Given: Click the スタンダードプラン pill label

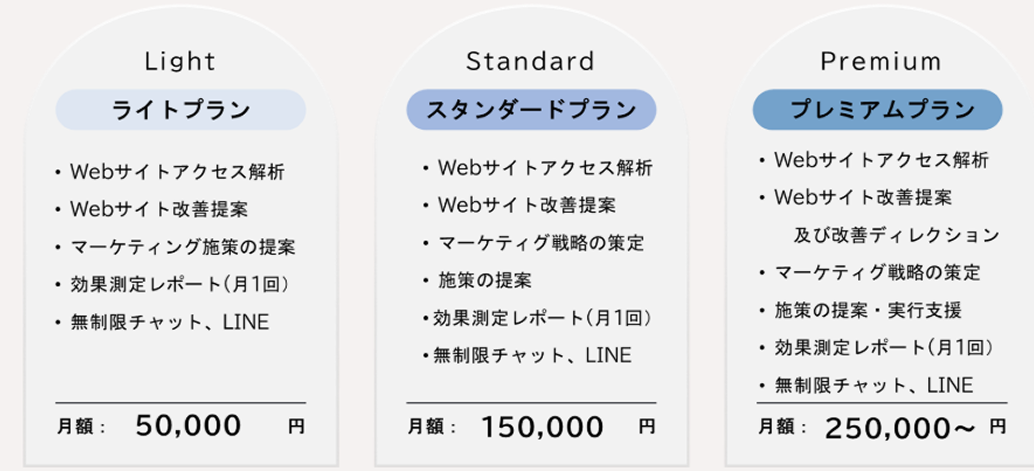Looking at the screenshot, I should pos(531,110).
